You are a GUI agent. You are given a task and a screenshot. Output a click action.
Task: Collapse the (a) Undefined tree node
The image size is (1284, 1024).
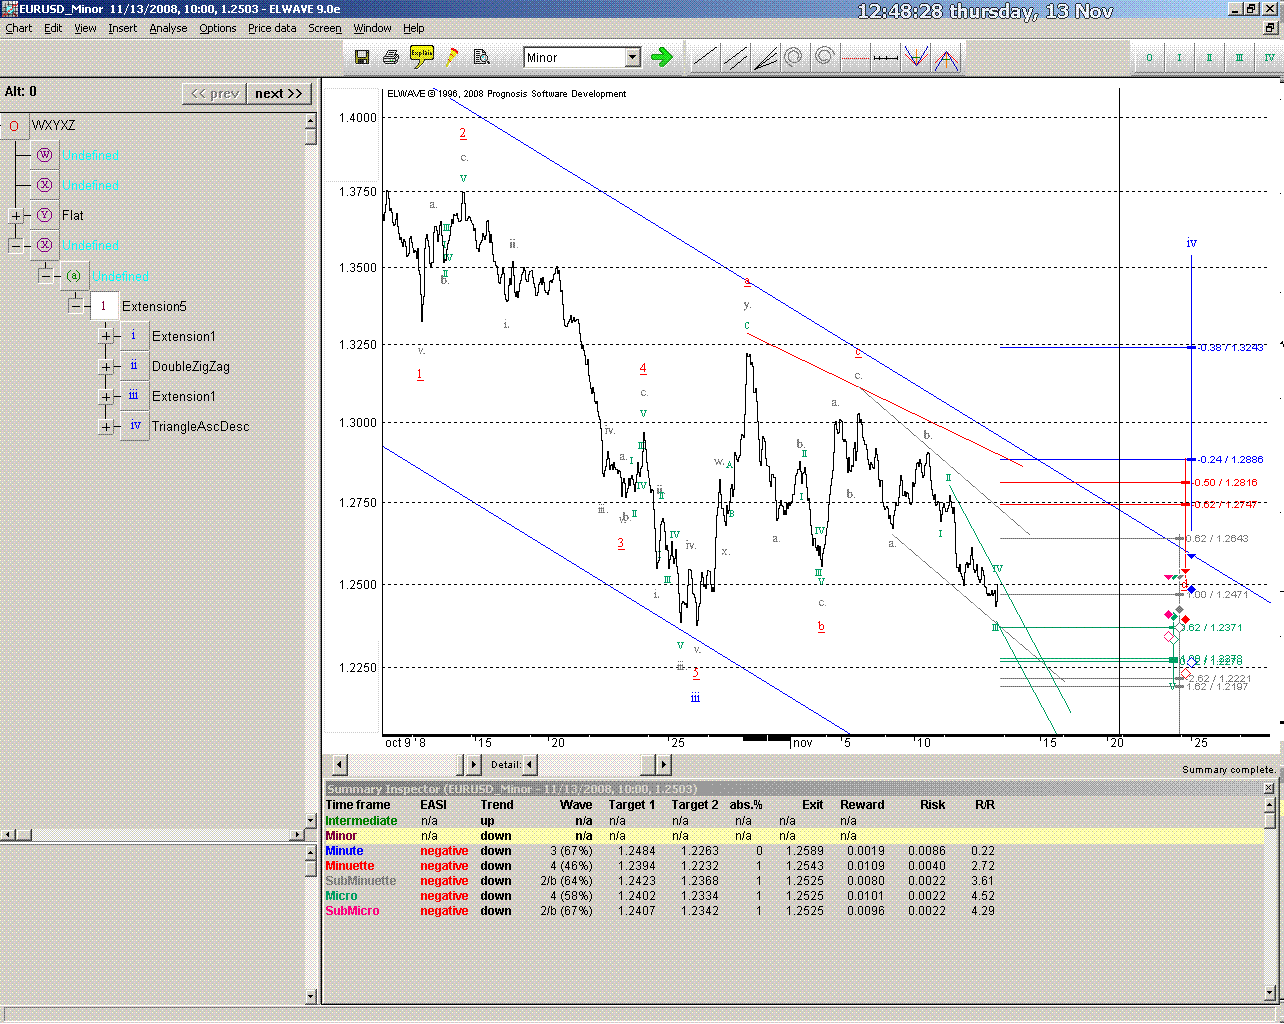[x=46, y=276]
